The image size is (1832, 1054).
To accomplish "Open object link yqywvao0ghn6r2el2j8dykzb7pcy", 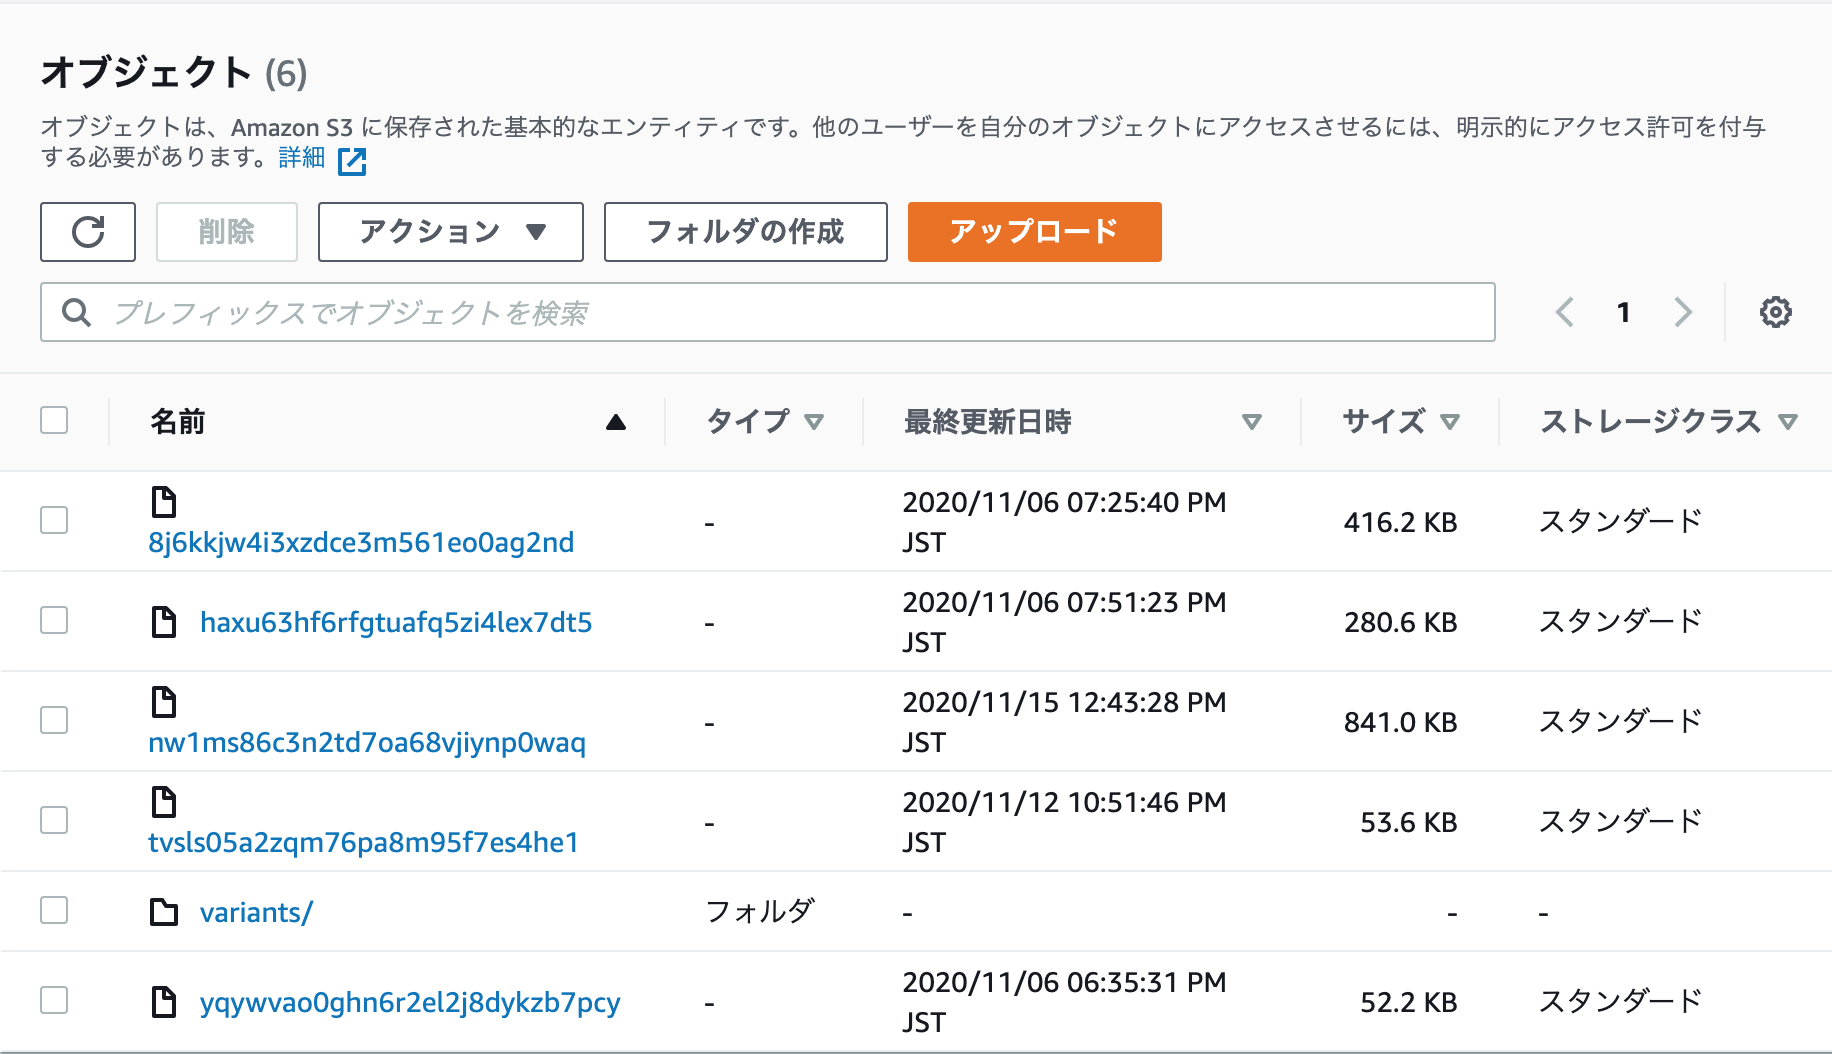I will (410, 1002).
